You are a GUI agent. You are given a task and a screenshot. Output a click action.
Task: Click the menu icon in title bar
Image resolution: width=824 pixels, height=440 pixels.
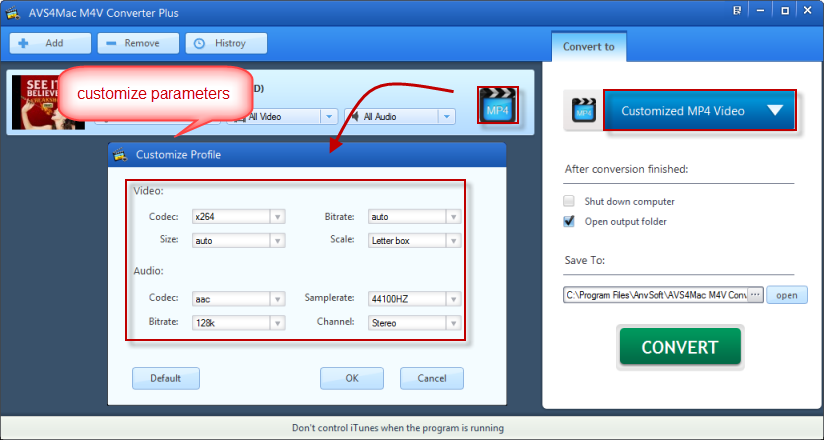pos(737,11)
